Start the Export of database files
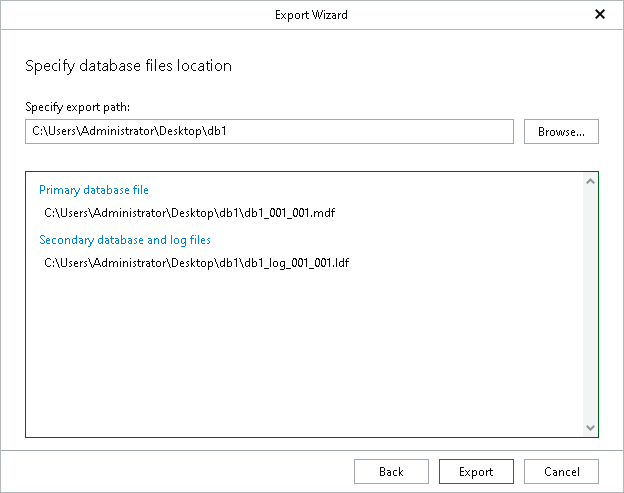The image size is (624, 493). 476,472
